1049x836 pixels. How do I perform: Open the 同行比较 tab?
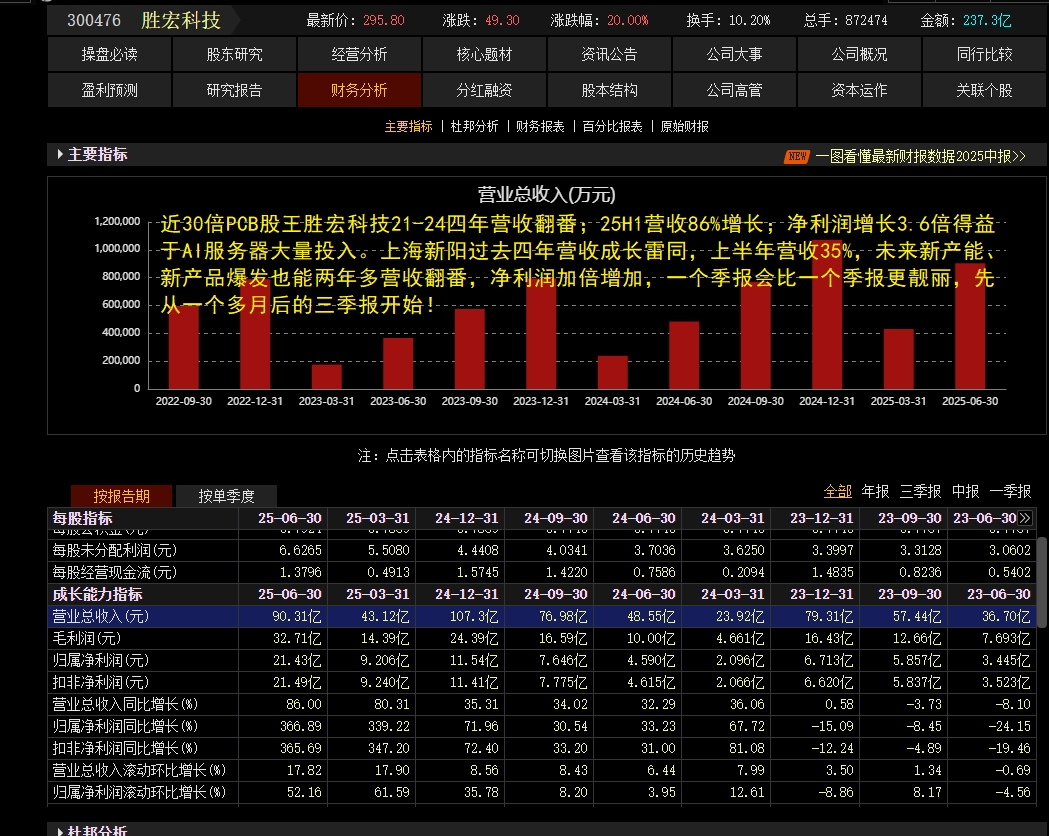[985, 55]
